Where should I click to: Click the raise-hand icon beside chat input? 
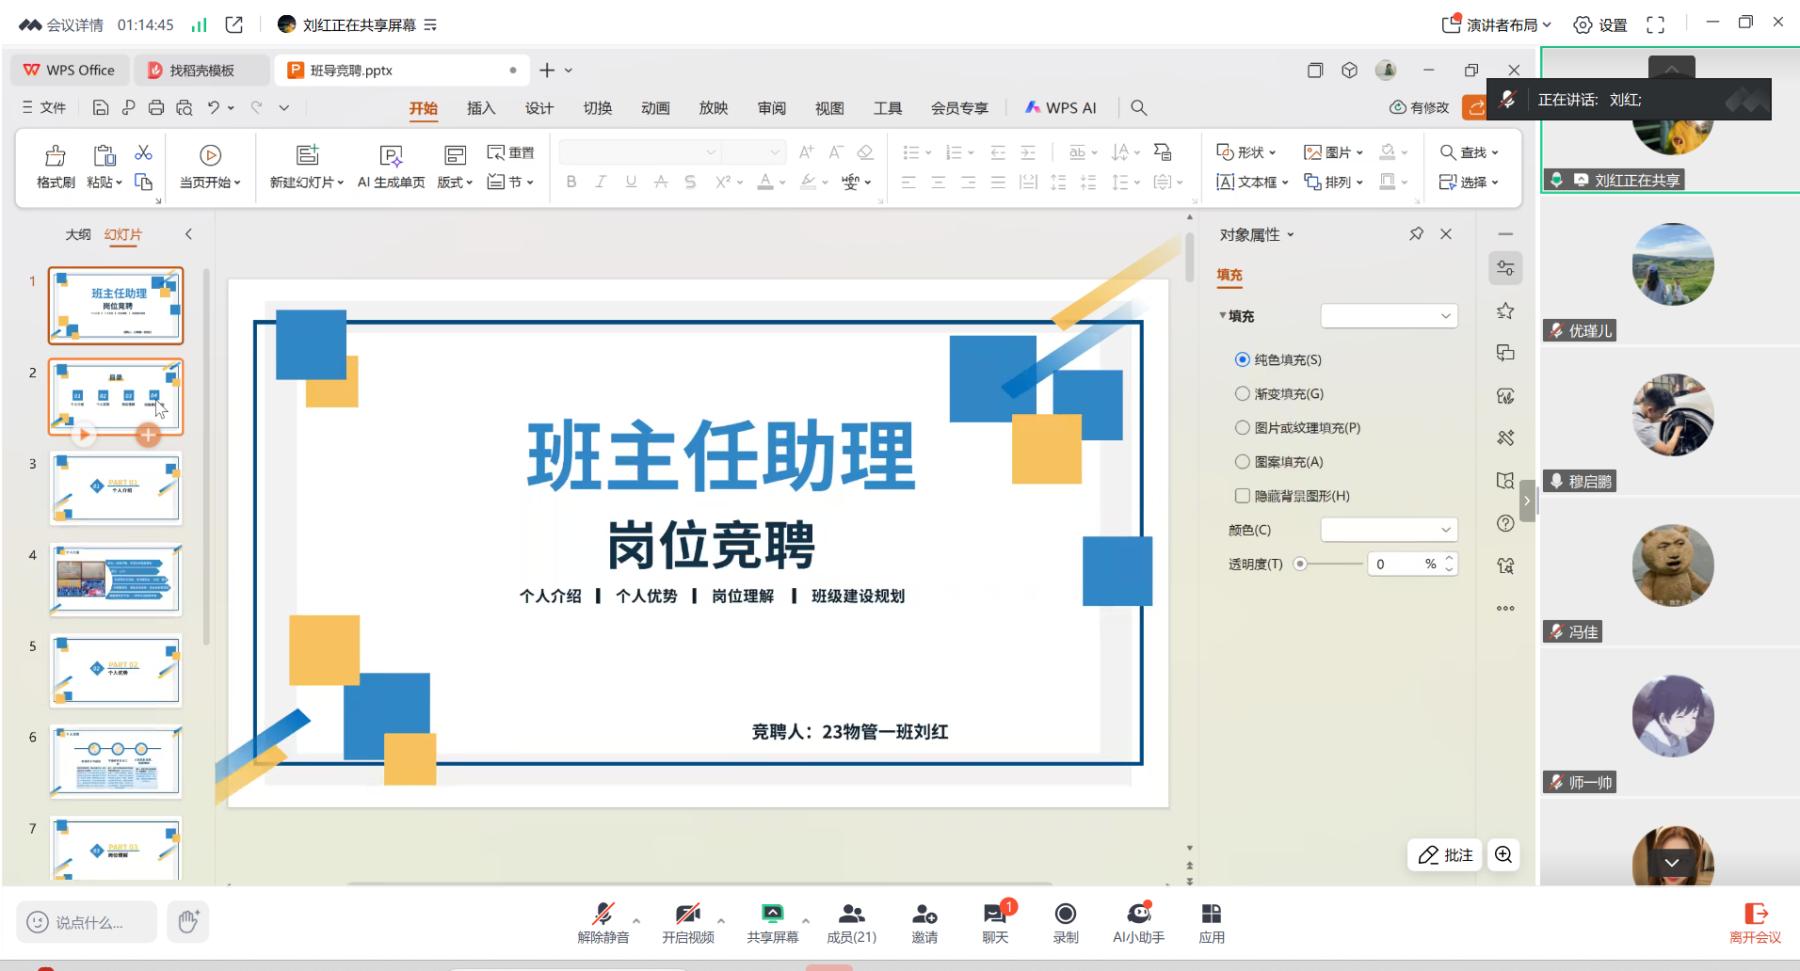[188, 921]
